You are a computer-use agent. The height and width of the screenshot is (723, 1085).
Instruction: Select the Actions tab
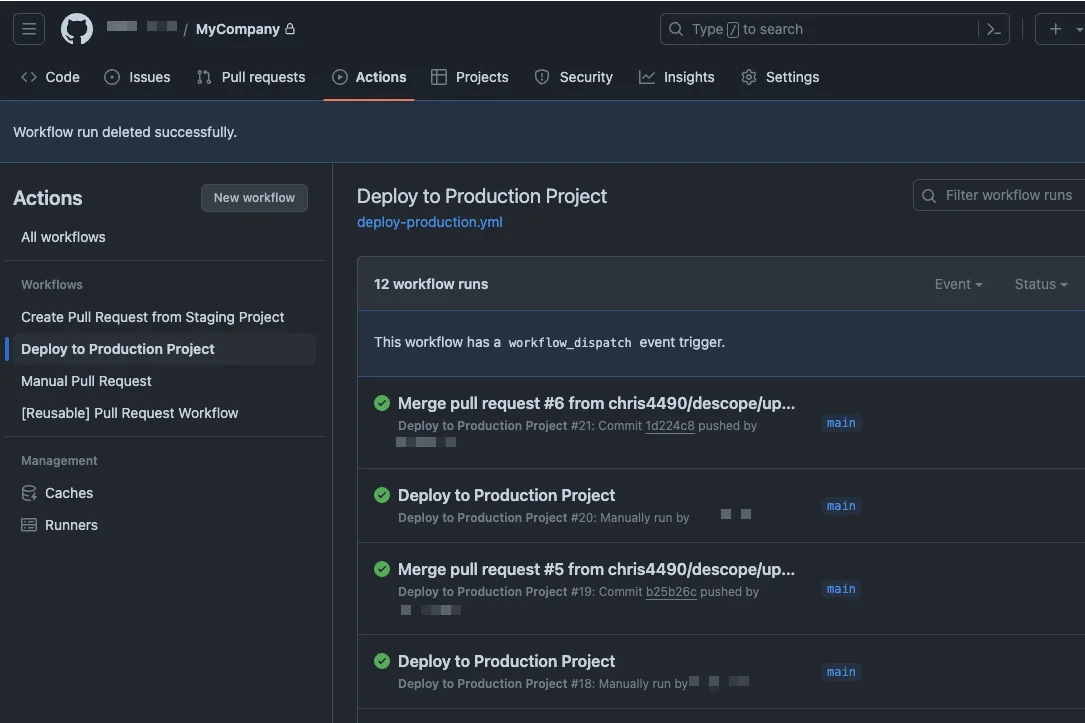coord(369,77)
